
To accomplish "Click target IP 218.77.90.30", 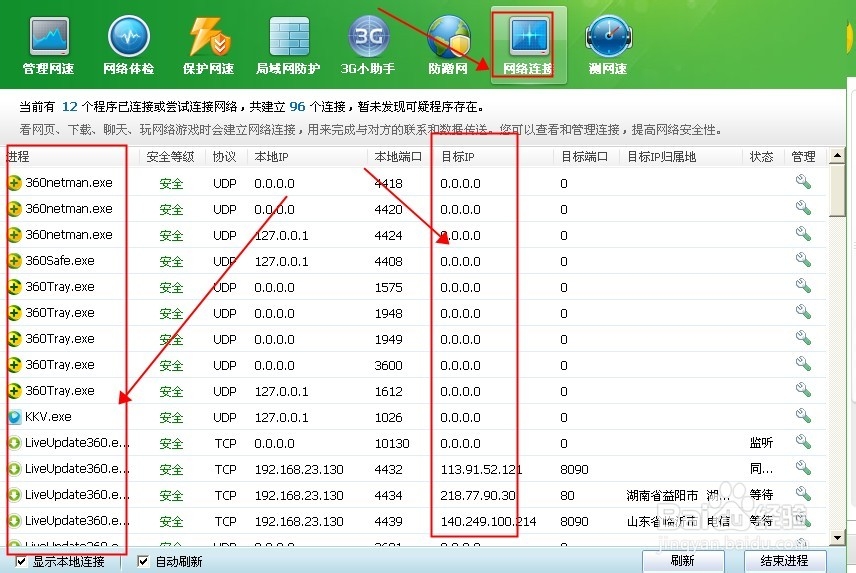I will pos(478,496).
